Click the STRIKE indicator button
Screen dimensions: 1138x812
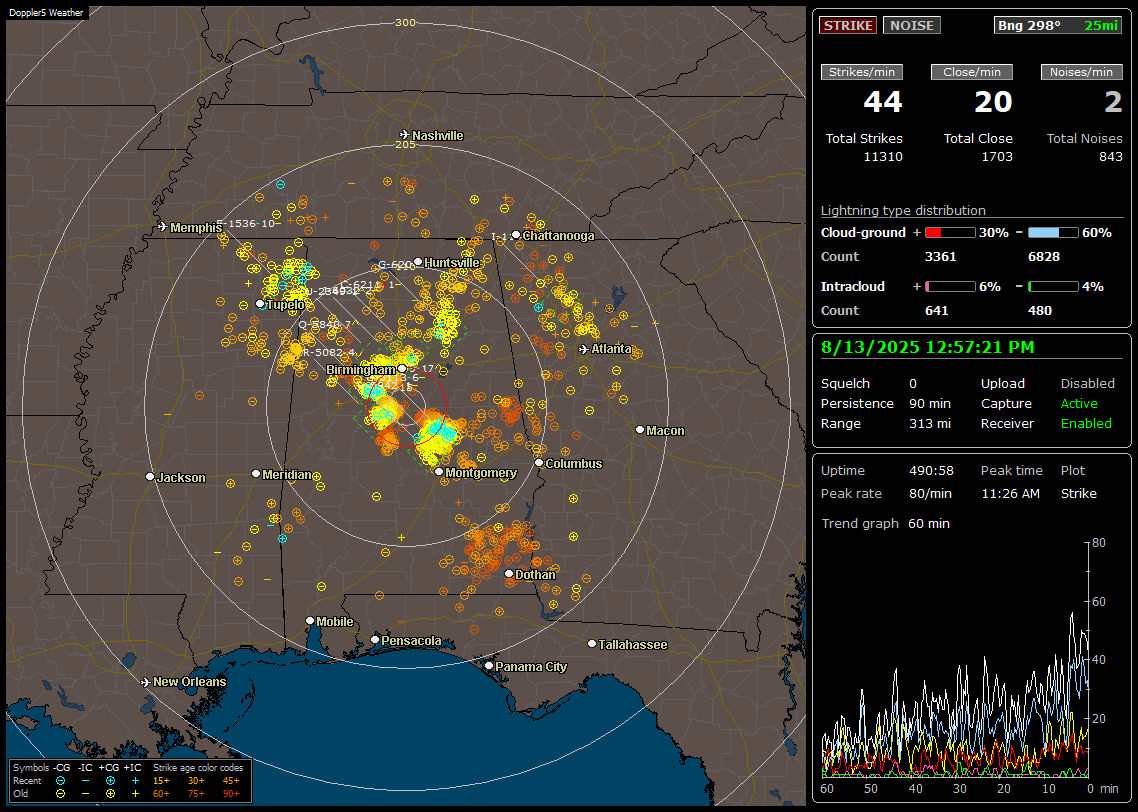[848, 25]
